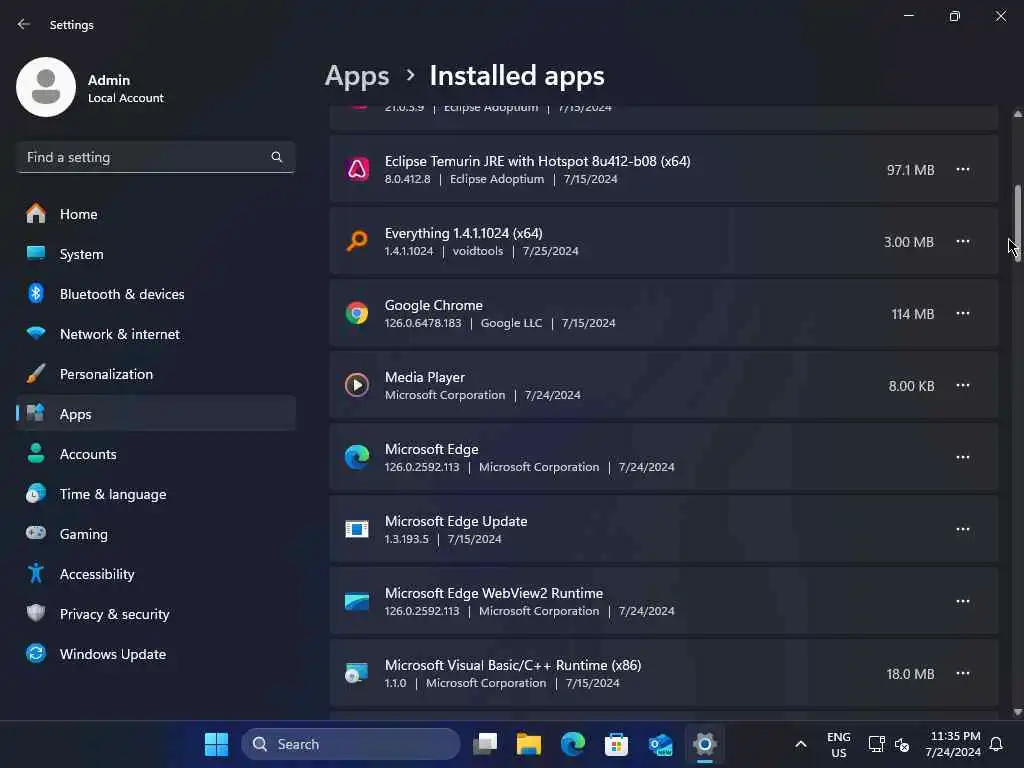
Task: Click the installed apps list scrollbar thumb
Action: pos(1017,222)
